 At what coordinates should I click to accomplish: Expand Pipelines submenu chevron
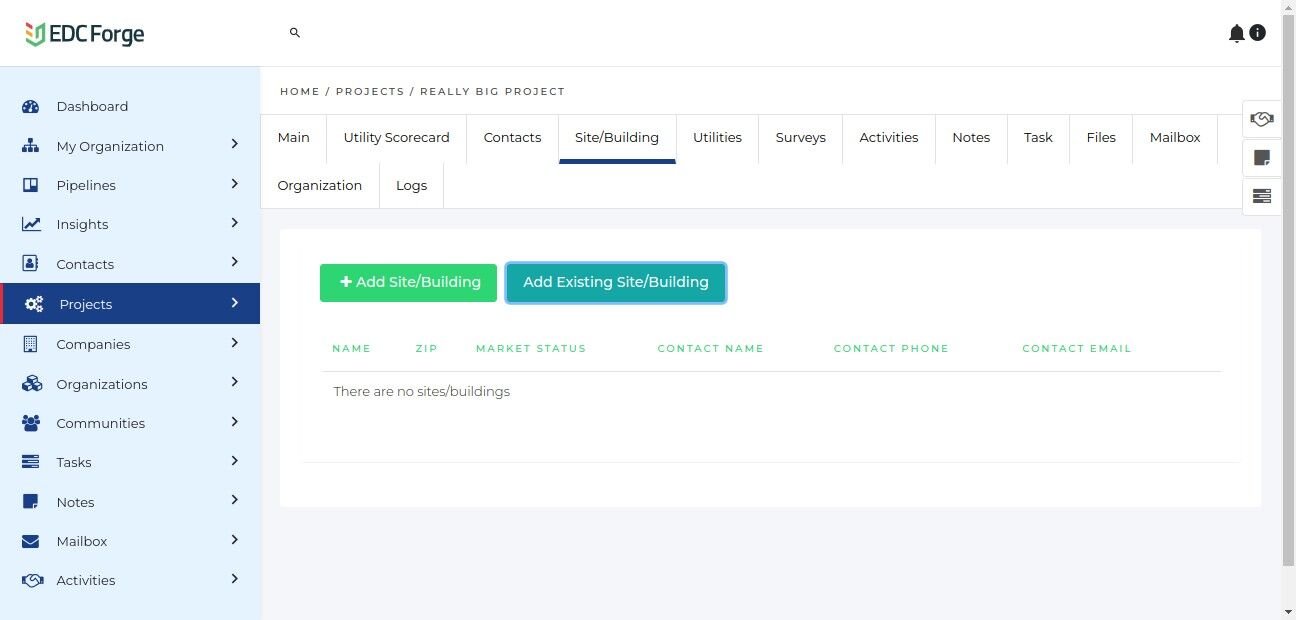[235, 183]
